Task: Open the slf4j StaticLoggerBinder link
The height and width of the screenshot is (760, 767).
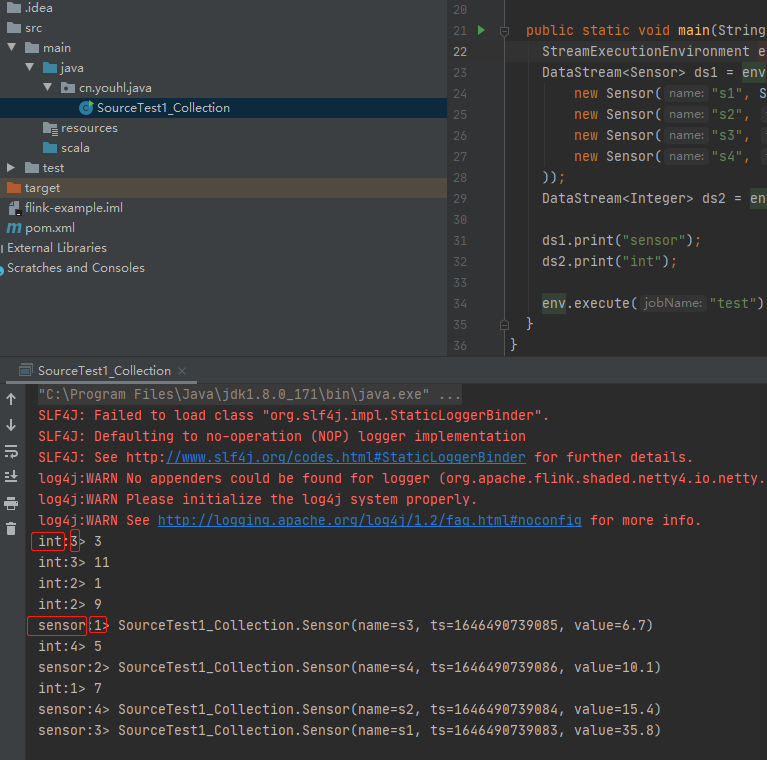Action: 346,457
